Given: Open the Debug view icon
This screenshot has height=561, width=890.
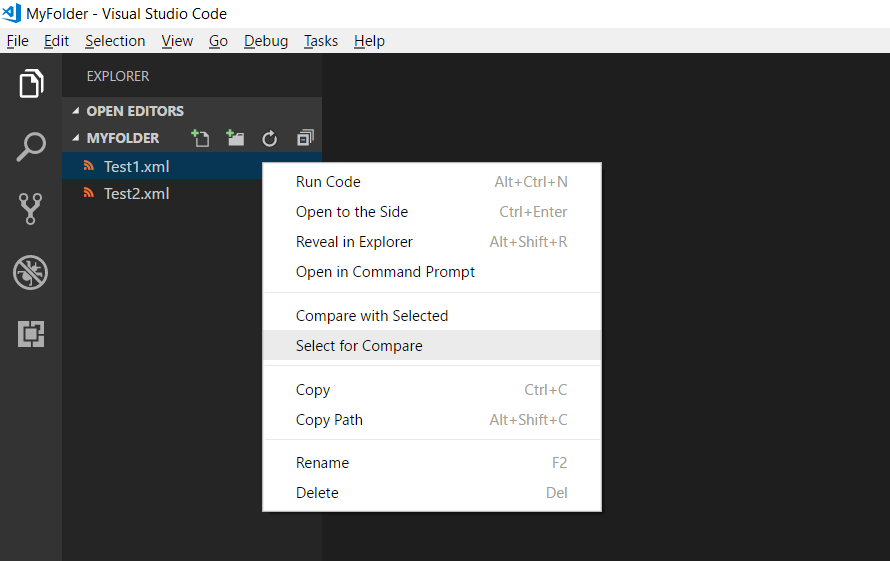Looking at the screenshot, I should tap(31, 272).
